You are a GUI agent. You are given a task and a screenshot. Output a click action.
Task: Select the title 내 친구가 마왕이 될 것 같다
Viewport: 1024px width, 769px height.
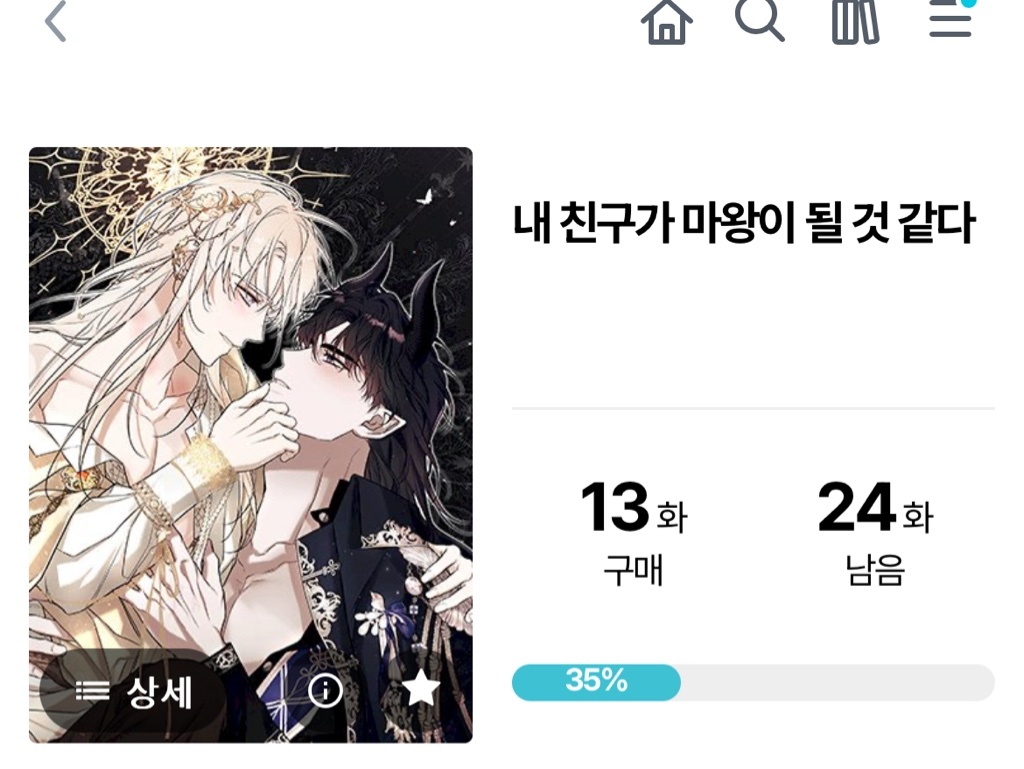[x=744, y=223]
